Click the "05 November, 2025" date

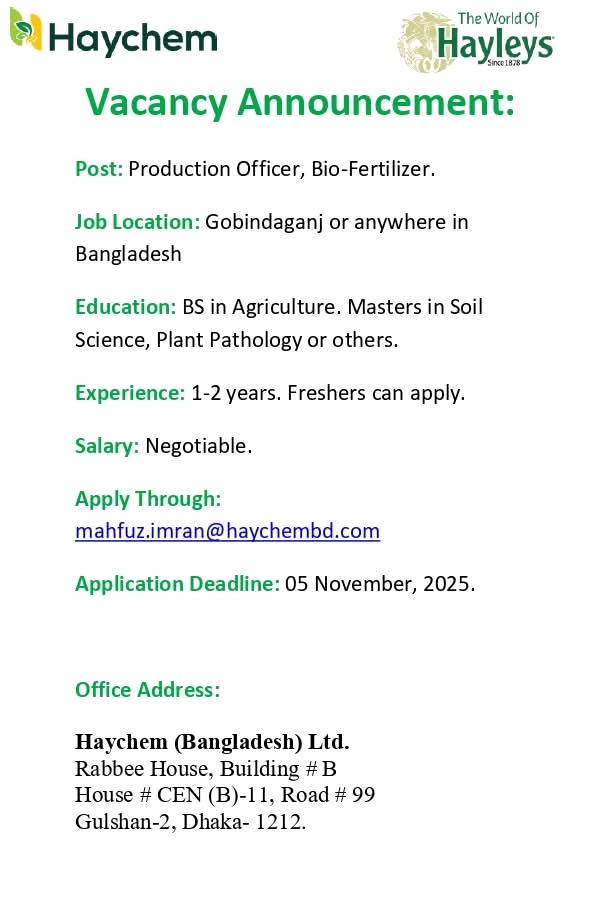(380, 584)
